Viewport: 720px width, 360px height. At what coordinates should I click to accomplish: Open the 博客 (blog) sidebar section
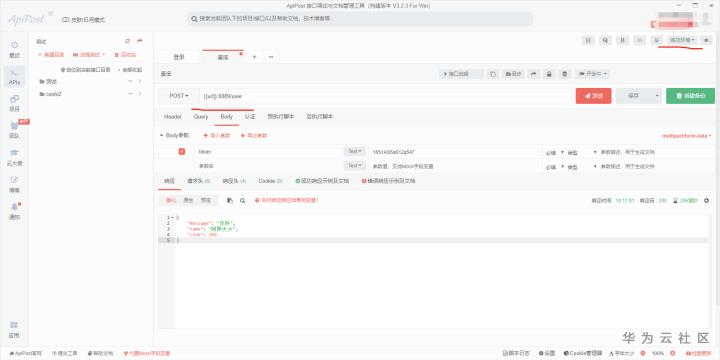(x=14, y=184)
